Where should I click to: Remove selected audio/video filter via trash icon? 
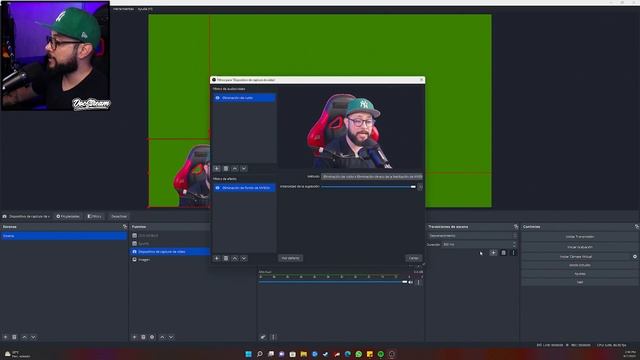tap(226, 169)
